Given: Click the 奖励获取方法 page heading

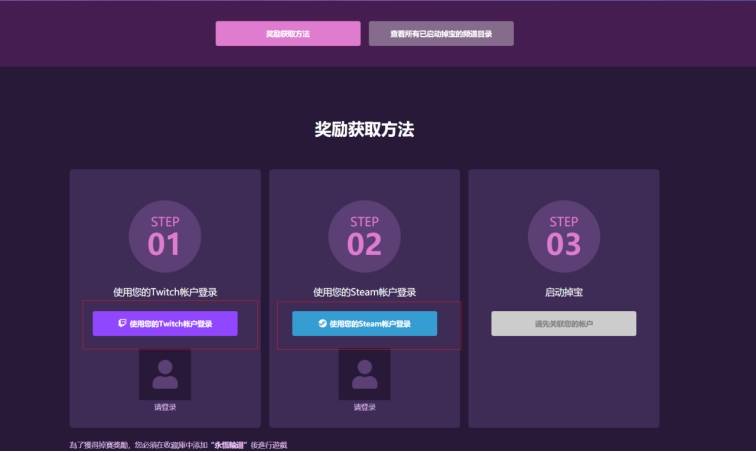Looking at the screenshot, I should pyautogui.click(x=364, y=129).
